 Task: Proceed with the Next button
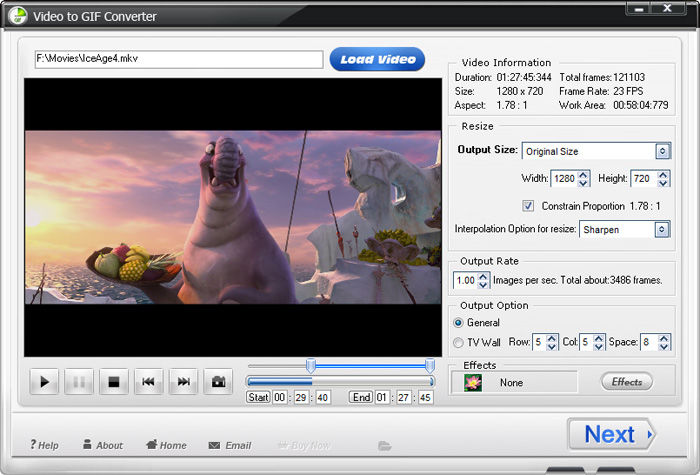click(x=611, y=433)
